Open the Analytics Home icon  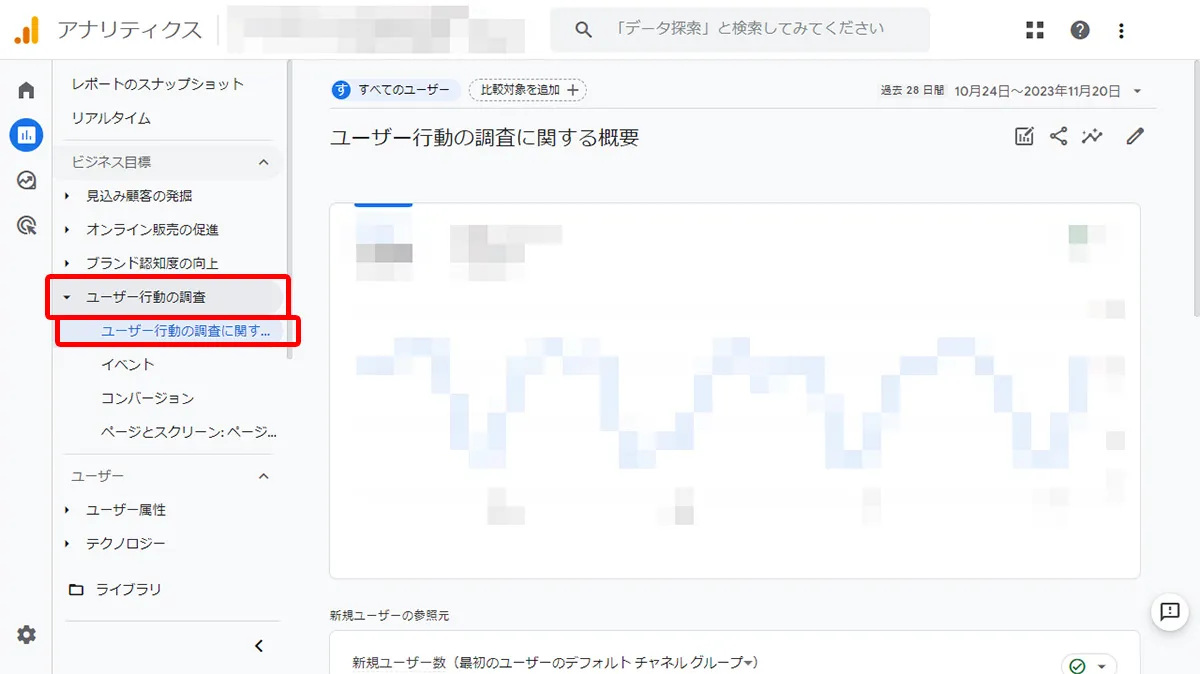coord(25,90)
